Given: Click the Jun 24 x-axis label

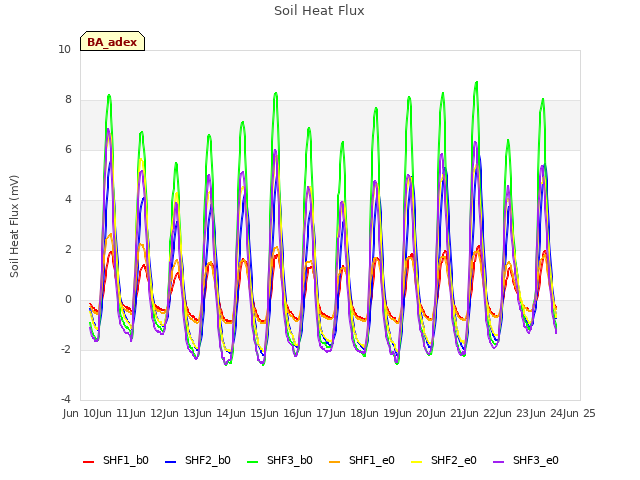Looking at the screenshot, I should [x=547, y=413].
